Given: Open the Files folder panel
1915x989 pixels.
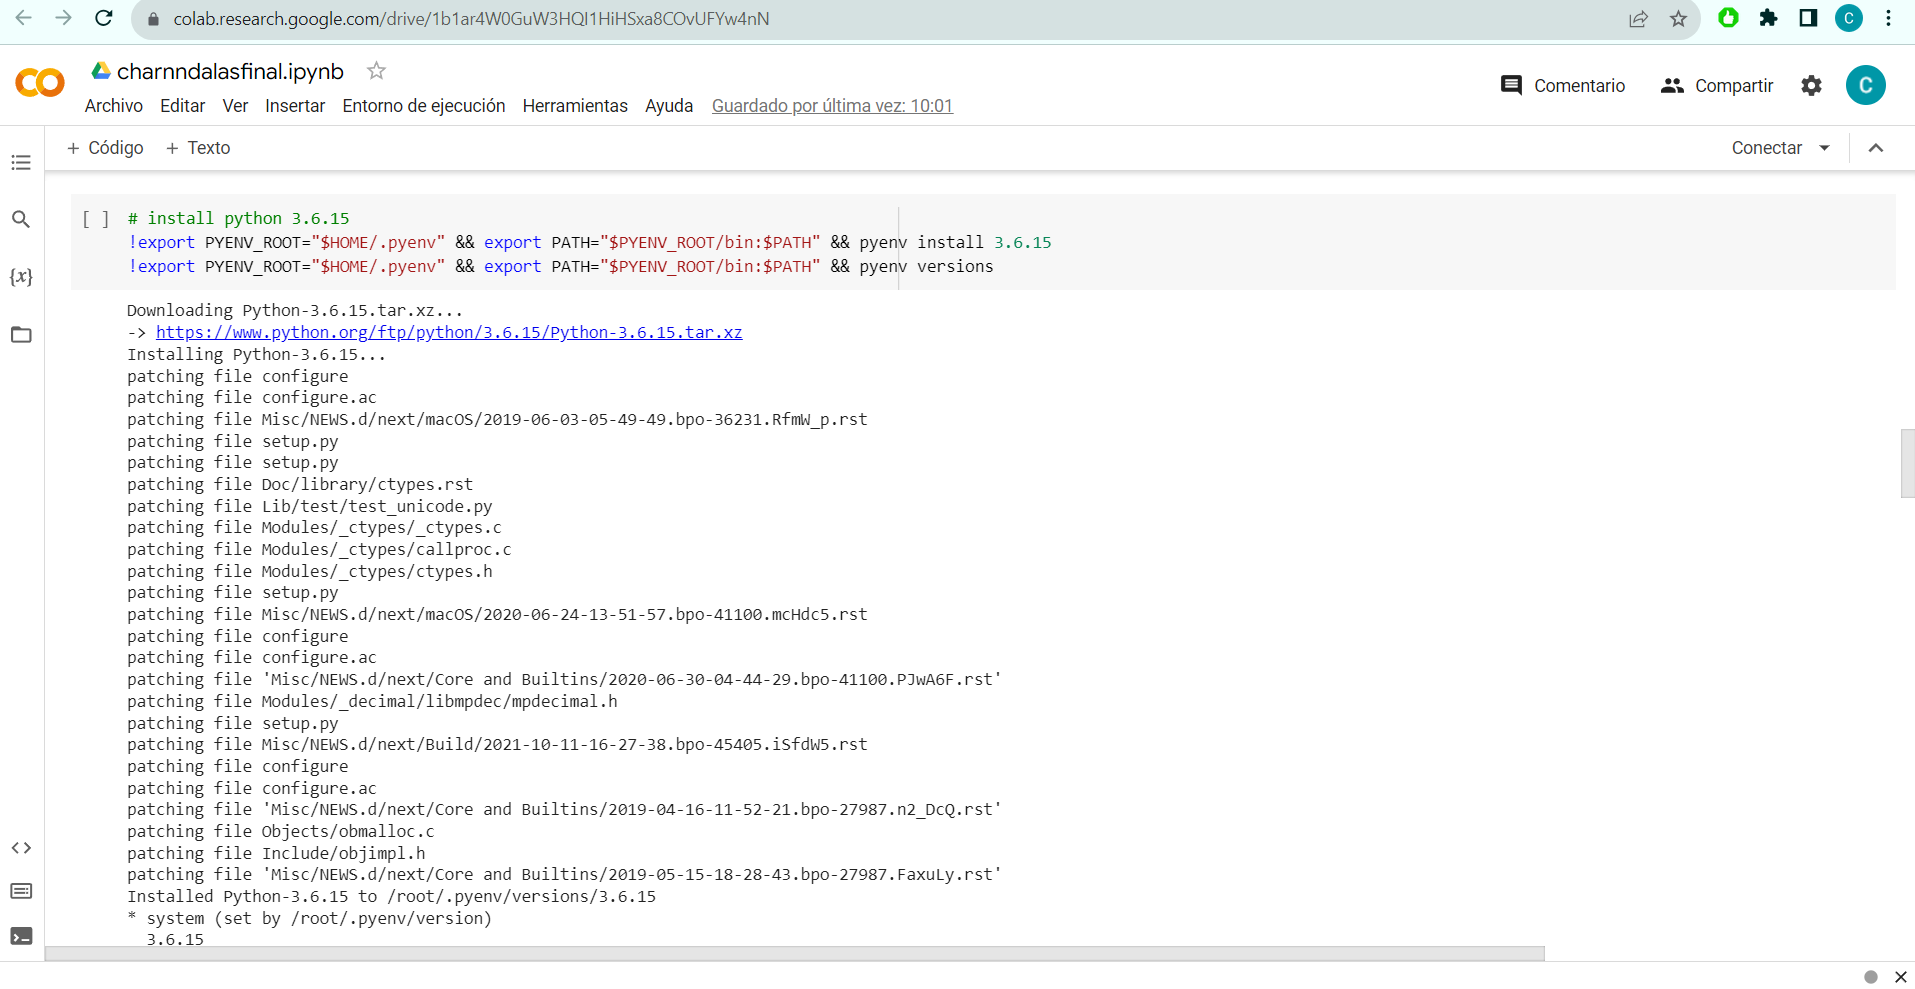Looking at the screenshot, I should tap(21, 335).
